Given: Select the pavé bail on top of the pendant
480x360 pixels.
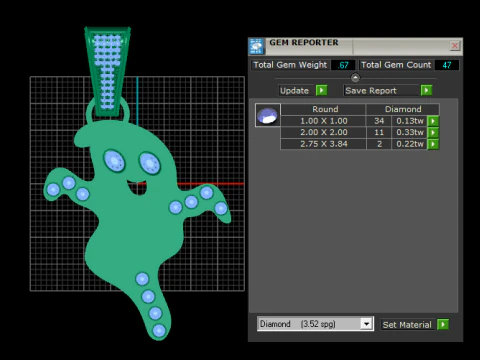Looking at the screenshot, I should (107, 72).
